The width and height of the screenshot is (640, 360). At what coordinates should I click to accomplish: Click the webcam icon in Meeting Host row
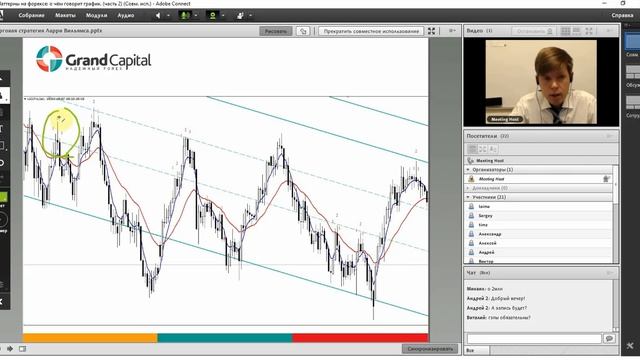point(606,179)
